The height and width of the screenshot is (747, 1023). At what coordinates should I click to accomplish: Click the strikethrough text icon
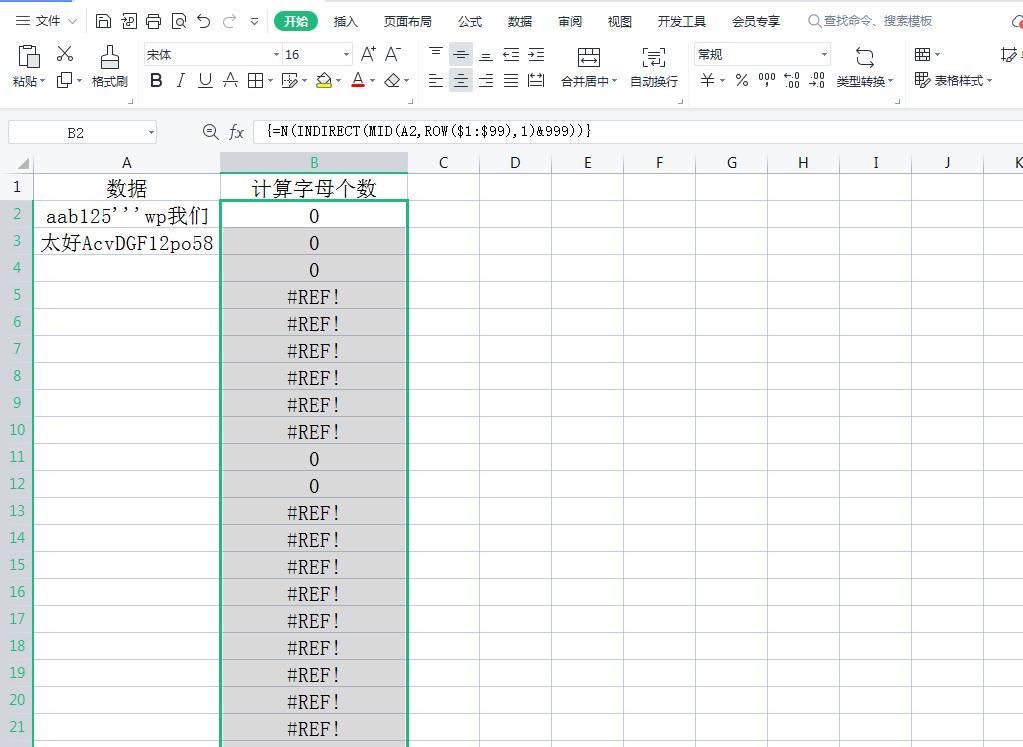click(x=230, y=80)
